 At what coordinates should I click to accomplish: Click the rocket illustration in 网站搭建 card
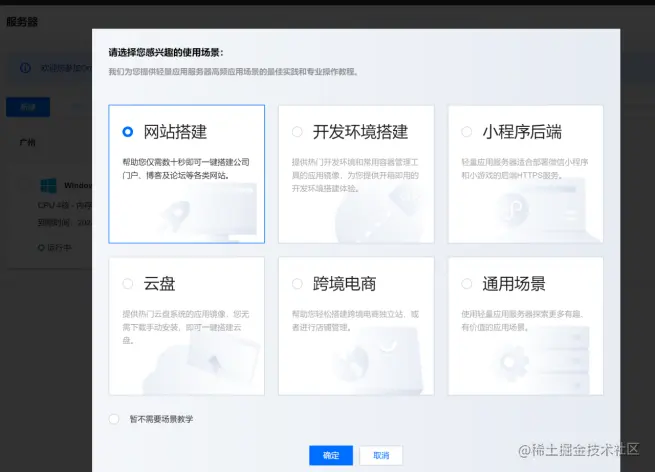pyautogui.click(x=175, y=214)
